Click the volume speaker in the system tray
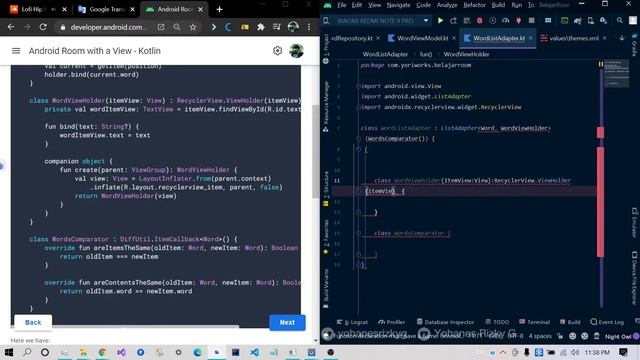 click(x=575, y=352)
